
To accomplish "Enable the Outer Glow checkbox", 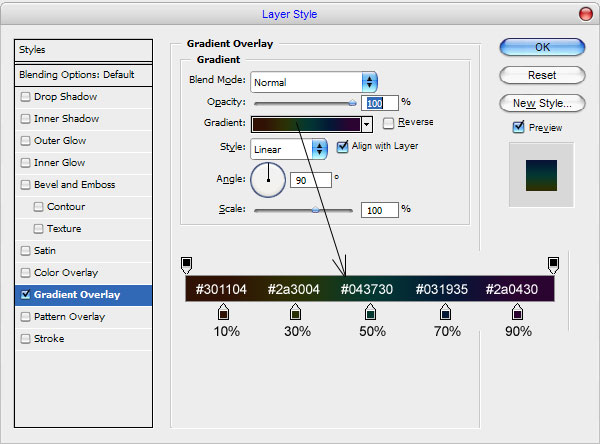I will [25, 141].
